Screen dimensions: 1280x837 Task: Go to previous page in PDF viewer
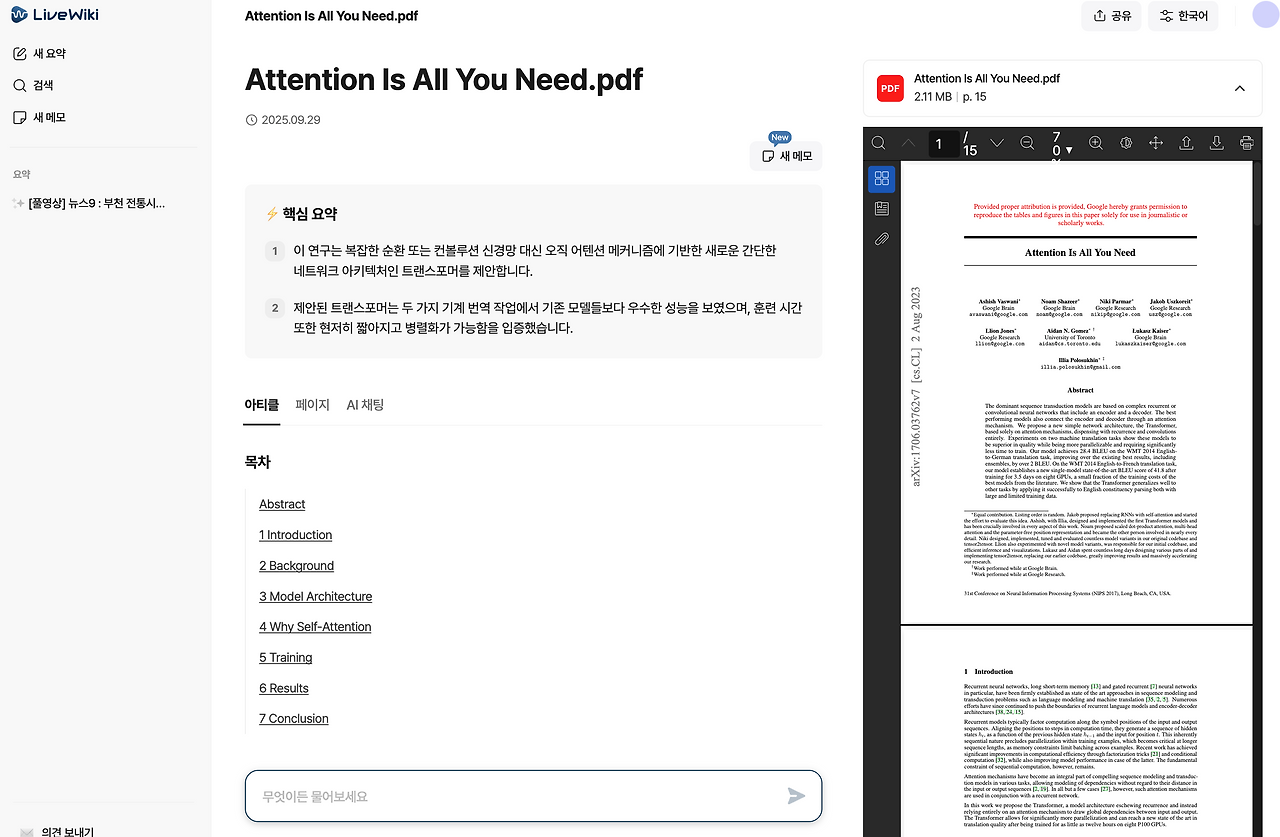908,143
